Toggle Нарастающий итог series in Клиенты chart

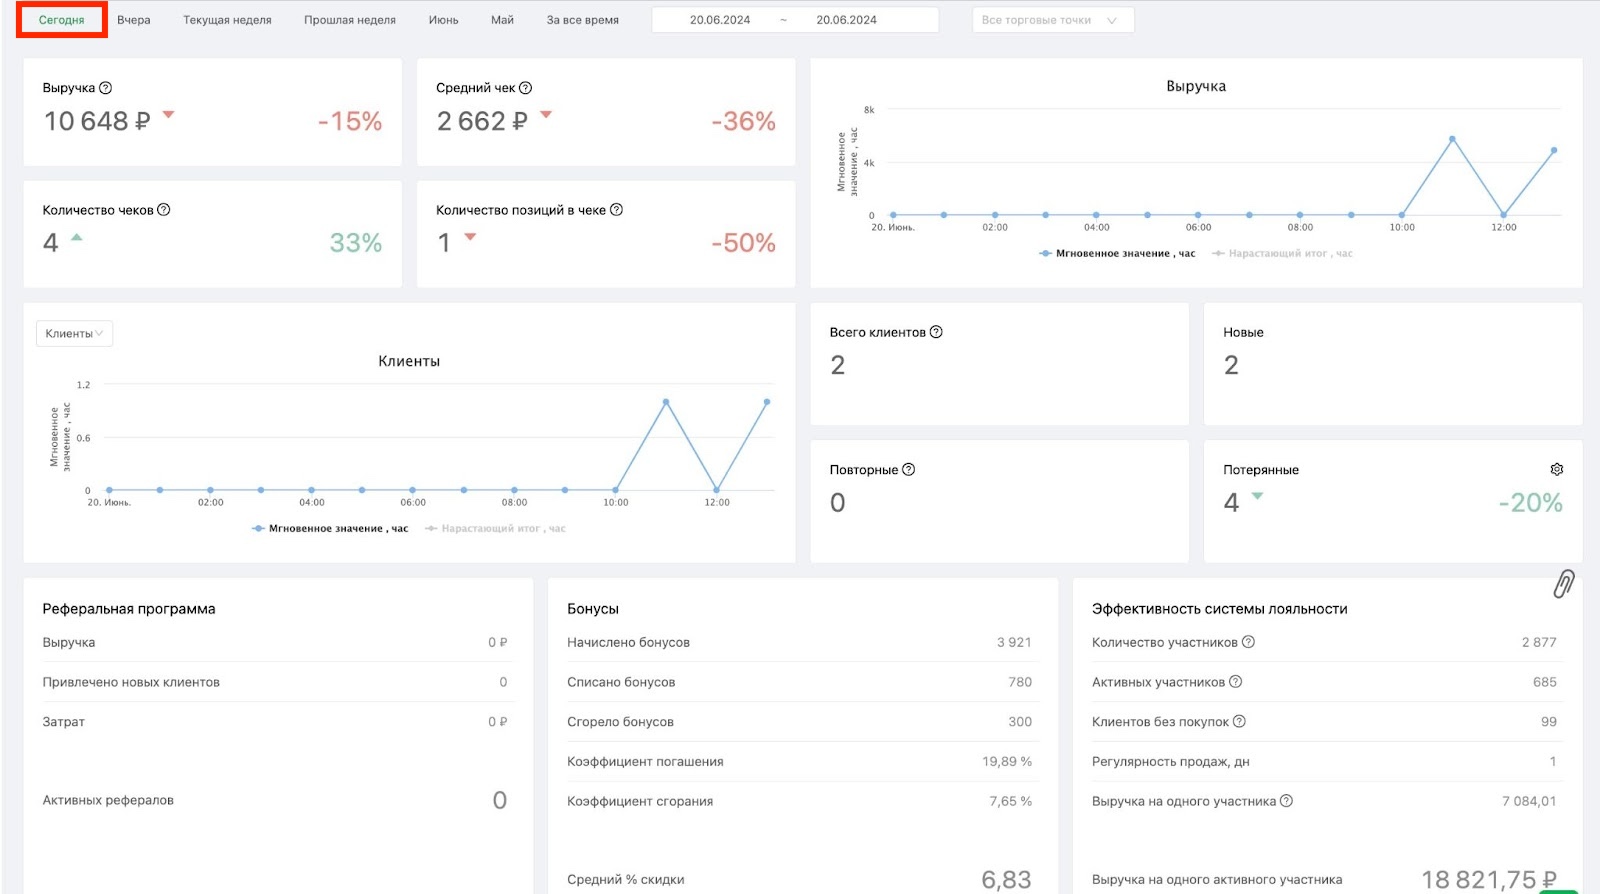495,529
